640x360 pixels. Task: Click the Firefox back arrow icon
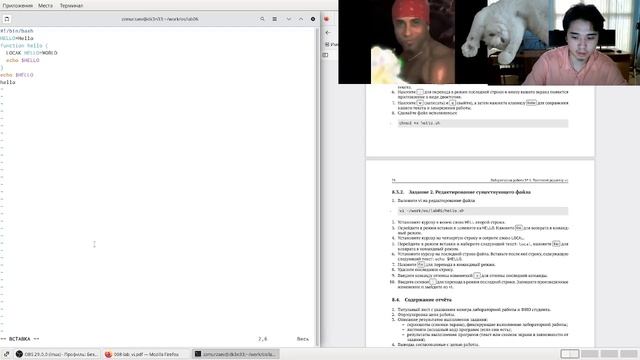click(x=328, y=33)
